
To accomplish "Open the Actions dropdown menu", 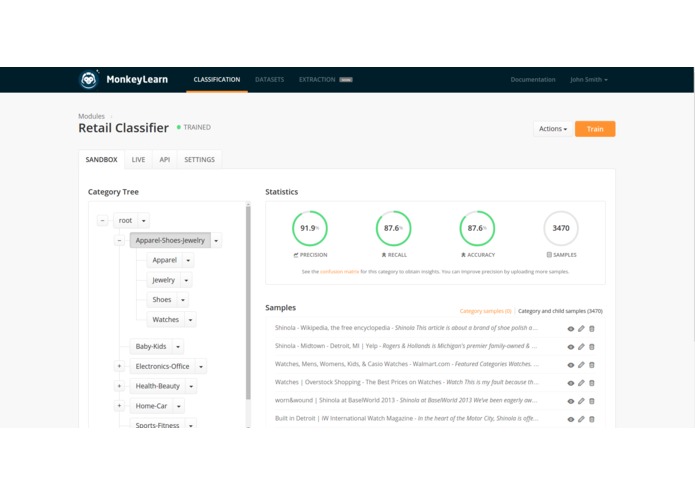I will (553, 129).
